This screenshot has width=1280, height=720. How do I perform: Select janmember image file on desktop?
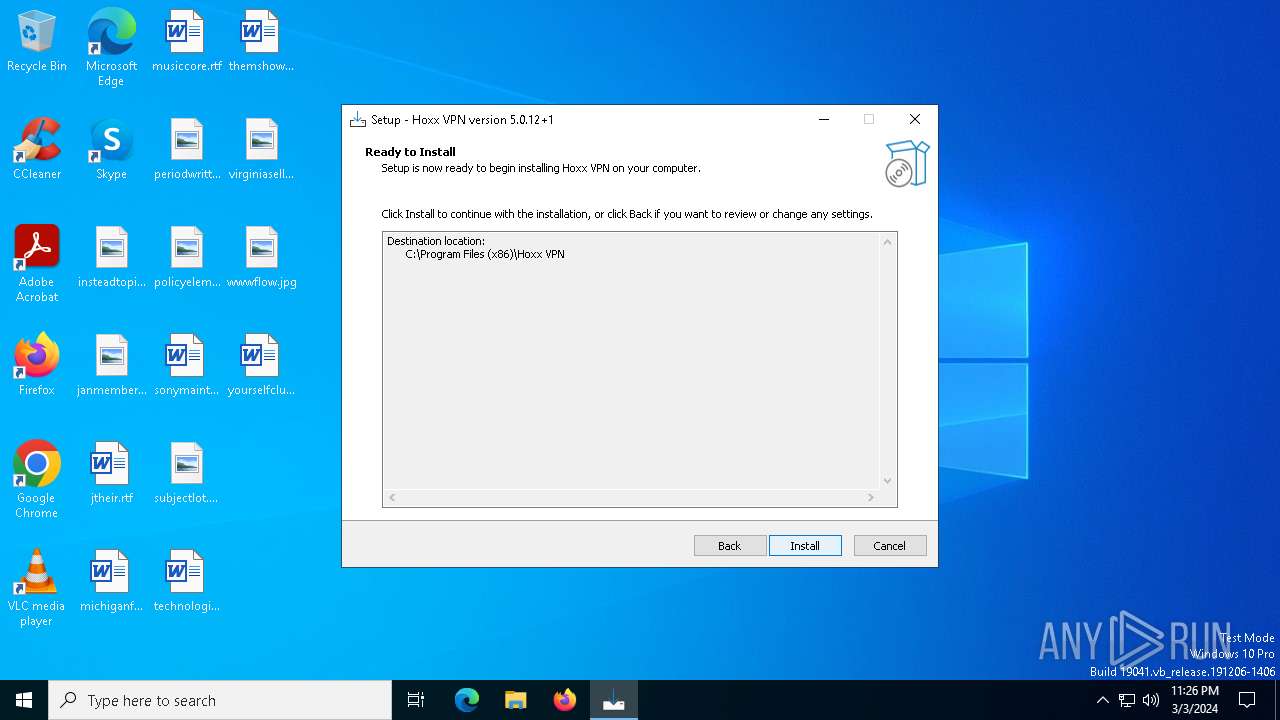point(111,366)
